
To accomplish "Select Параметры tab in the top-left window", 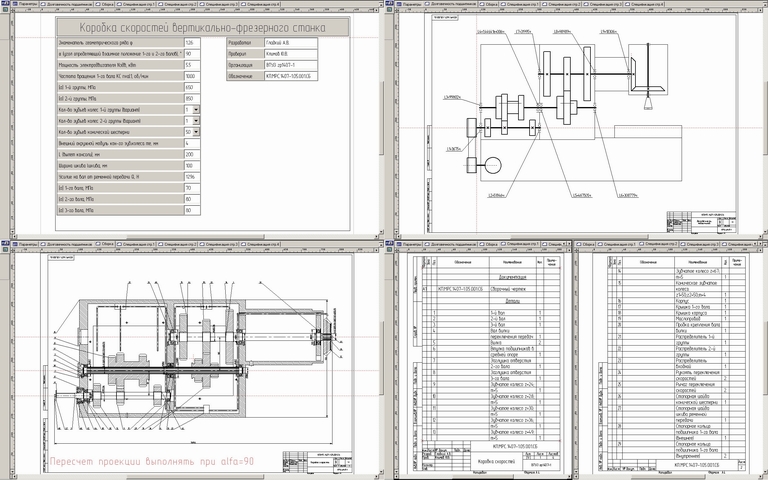I will 27,3.
